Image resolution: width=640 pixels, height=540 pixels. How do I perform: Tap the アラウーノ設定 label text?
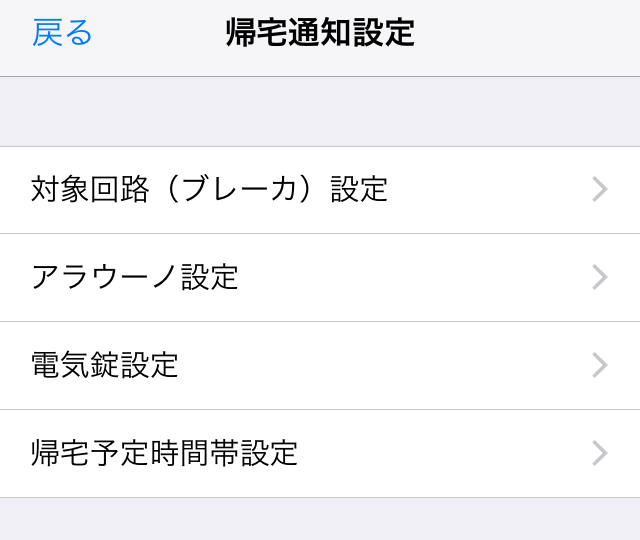[x=135, y=277]
